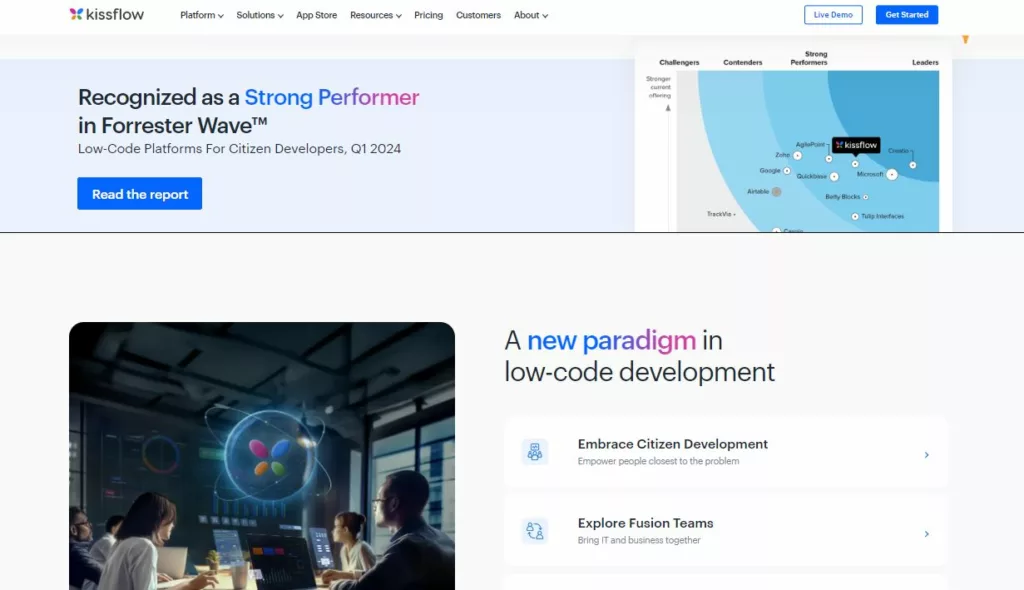1024x590 pixels.
Task: Click the 'Challengers' column label on chart
Action: [x=679, y=63]
